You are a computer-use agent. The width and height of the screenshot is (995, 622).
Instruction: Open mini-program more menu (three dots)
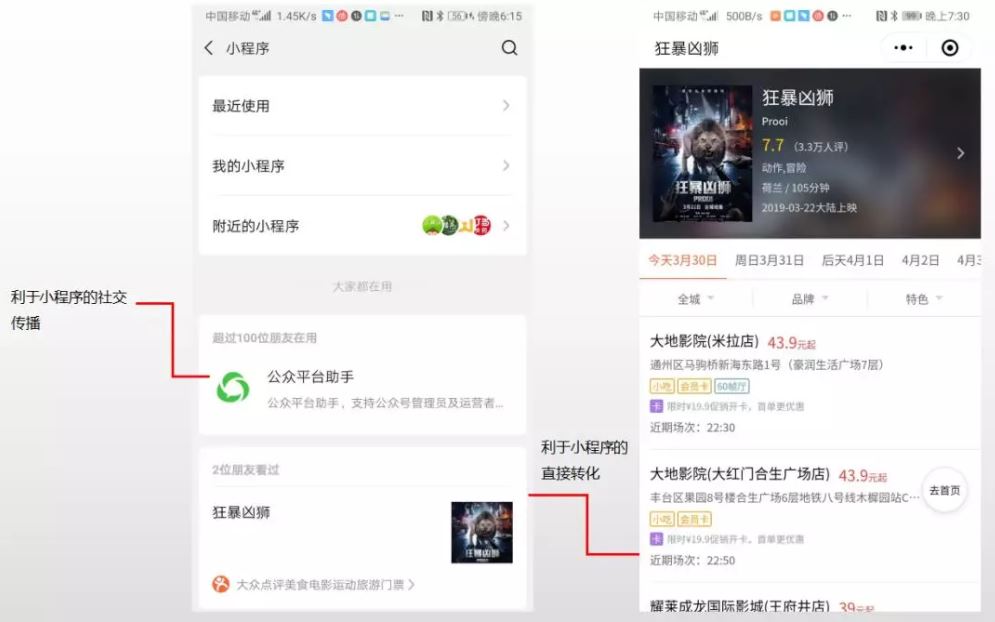pos(903,48)
